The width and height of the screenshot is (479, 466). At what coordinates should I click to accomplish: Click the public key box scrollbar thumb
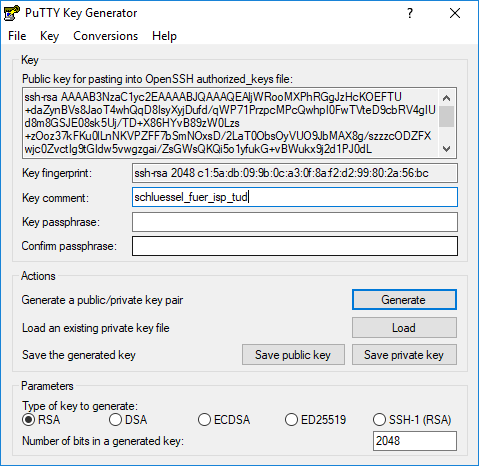pyautogui.click(x=446, y=116)
